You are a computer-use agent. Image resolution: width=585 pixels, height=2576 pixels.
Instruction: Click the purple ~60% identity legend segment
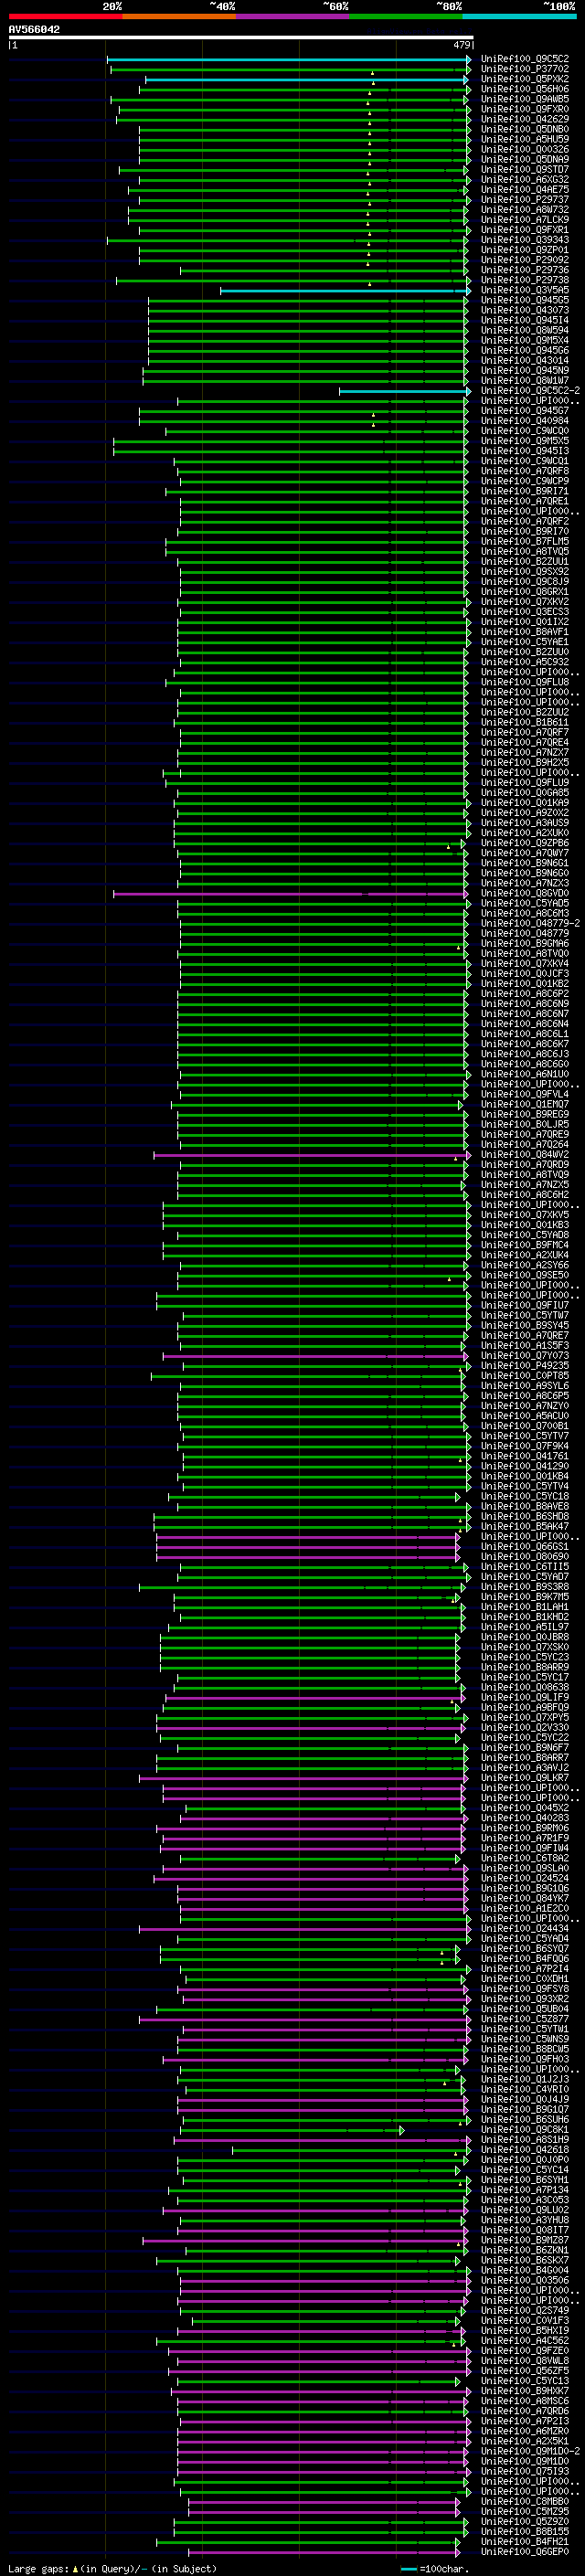(293, 16)
